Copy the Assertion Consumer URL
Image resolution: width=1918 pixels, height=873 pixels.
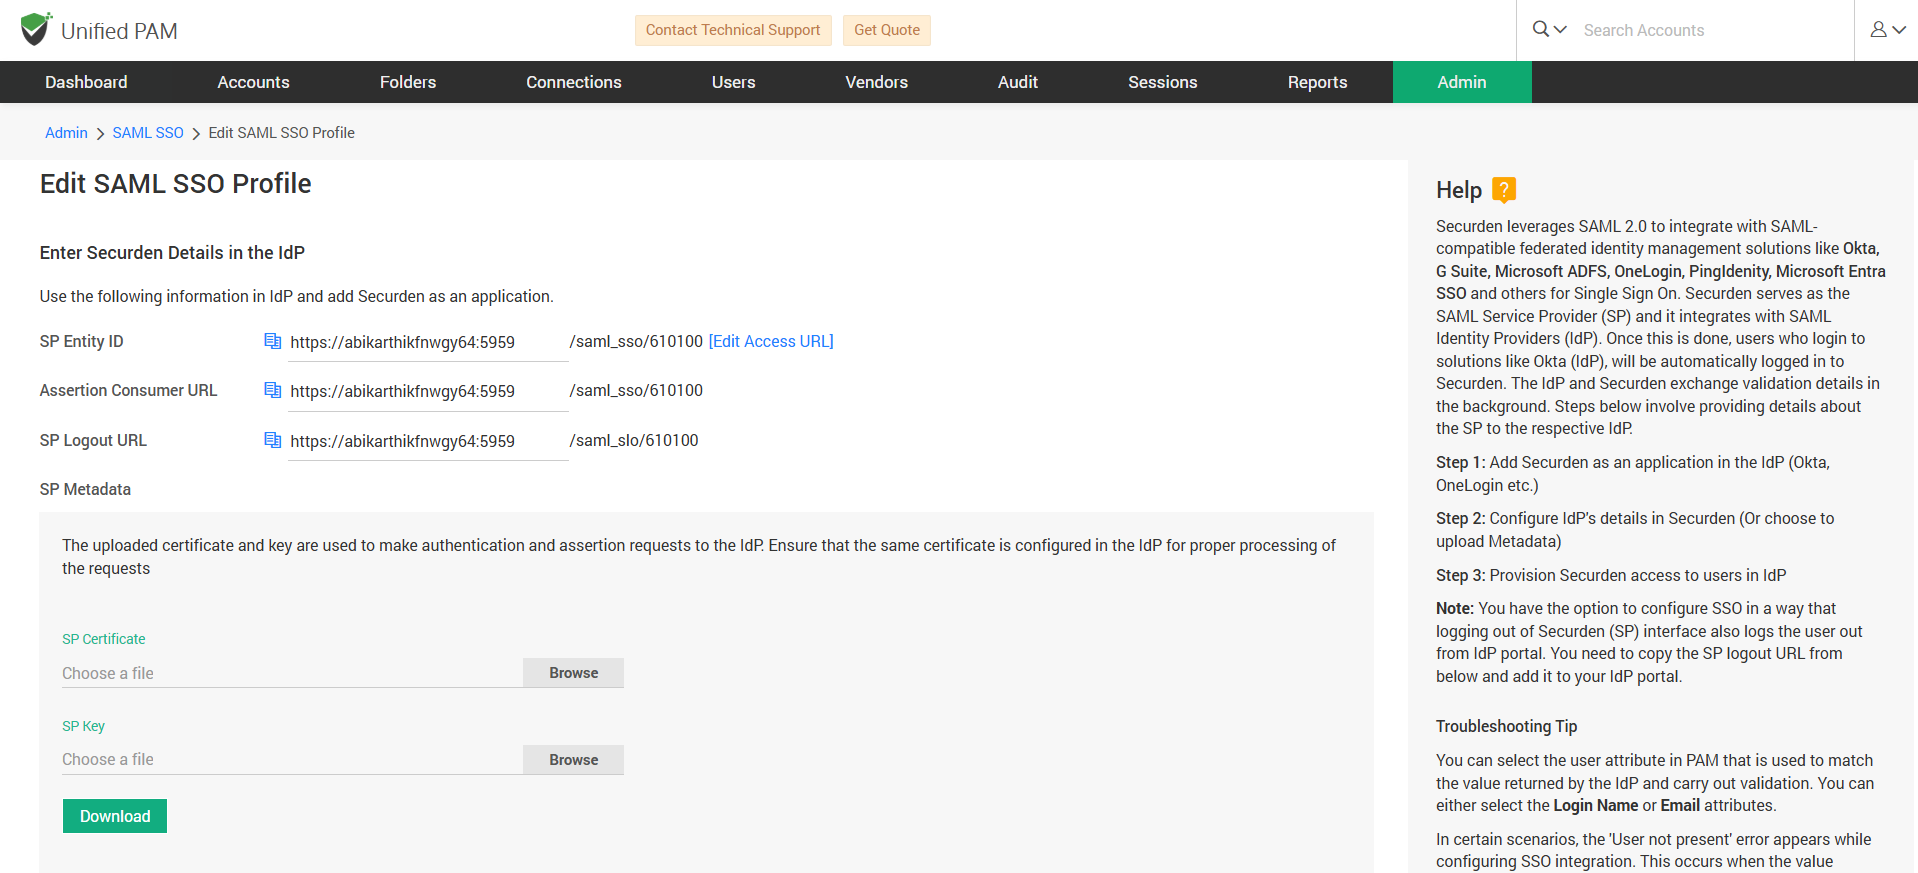click(272, 390)
